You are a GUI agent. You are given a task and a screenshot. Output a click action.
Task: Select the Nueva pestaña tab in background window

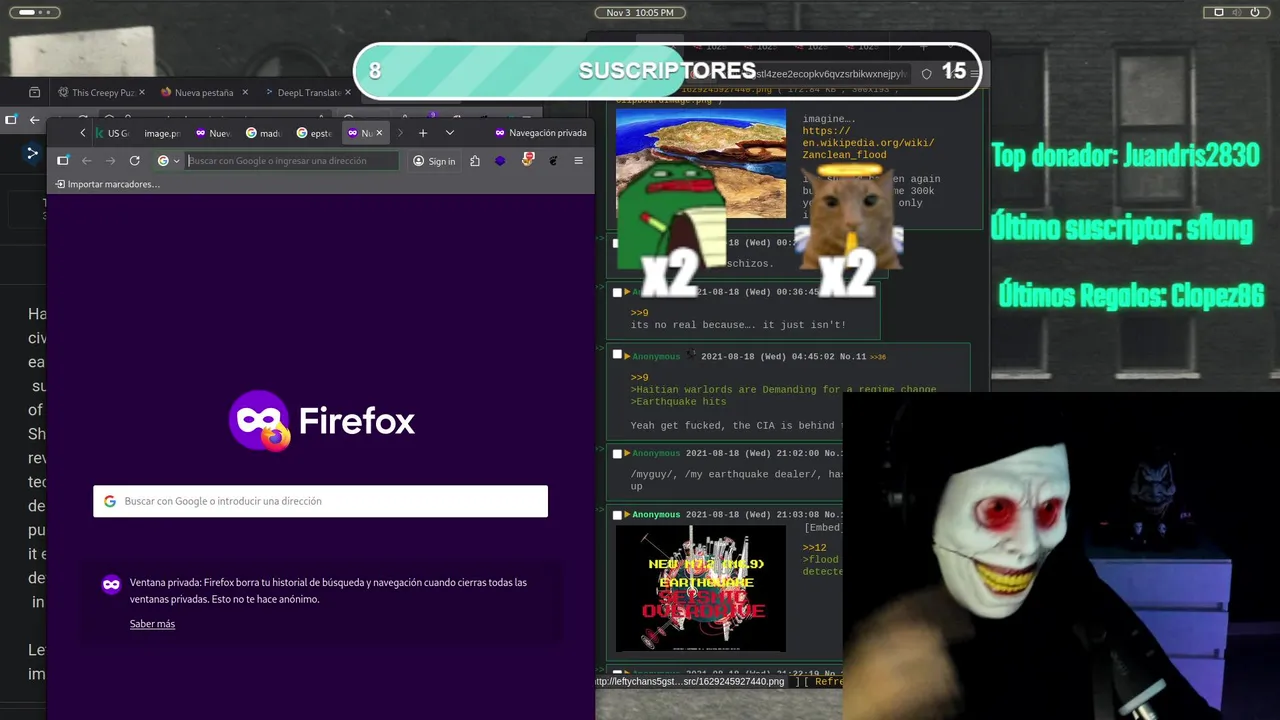click(x=203, y=93)
